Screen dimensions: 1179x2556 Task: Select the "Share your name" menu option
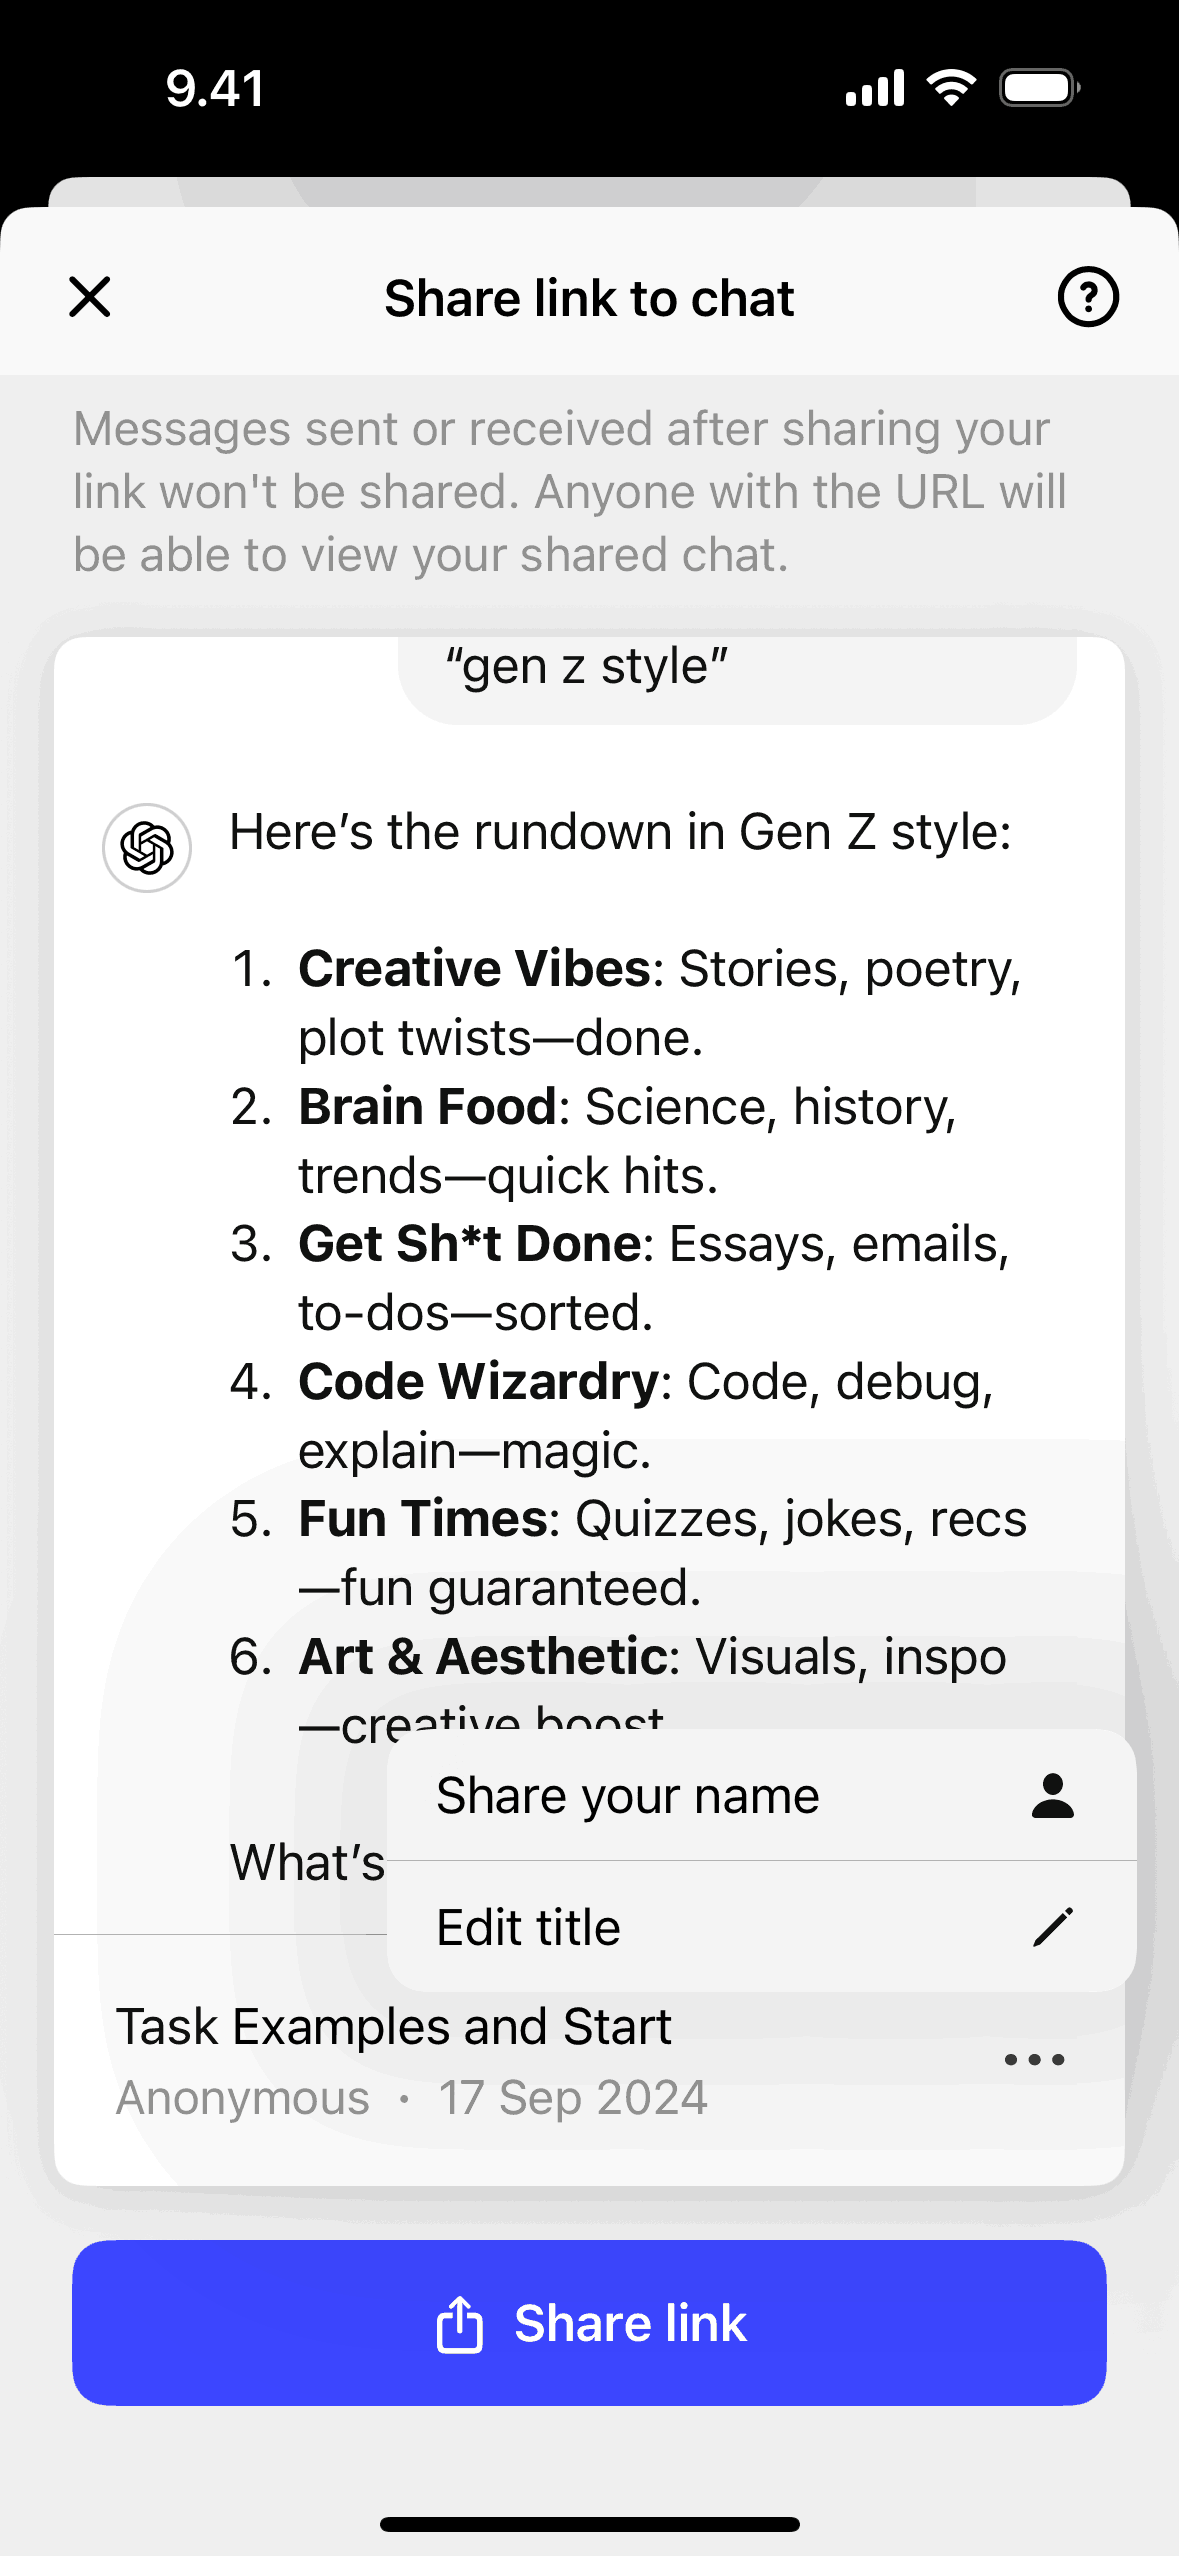click(x=628, y=1796)
